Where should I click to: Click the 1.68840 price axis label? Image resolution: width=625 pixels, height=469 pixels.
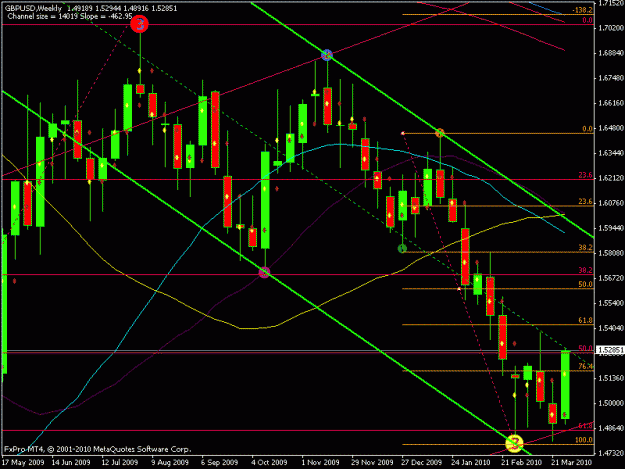(x=611, y=53)
